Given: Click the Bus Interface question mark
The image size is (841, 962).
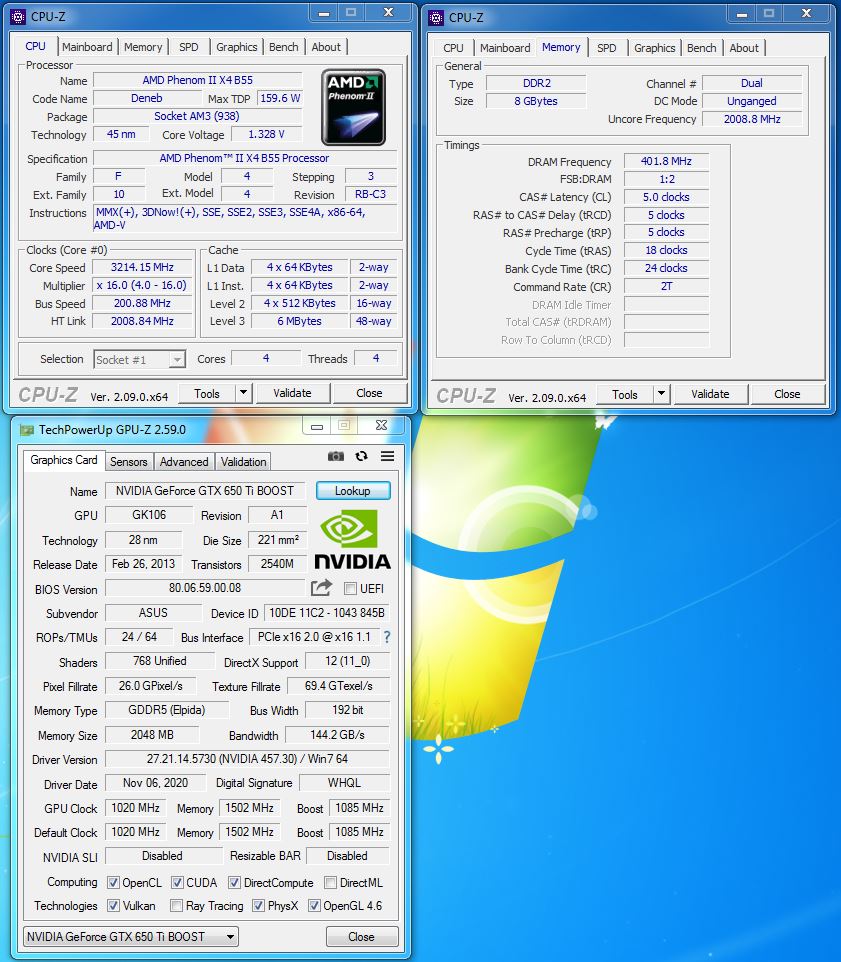Looking at the screenshot, I should (386, 637).
